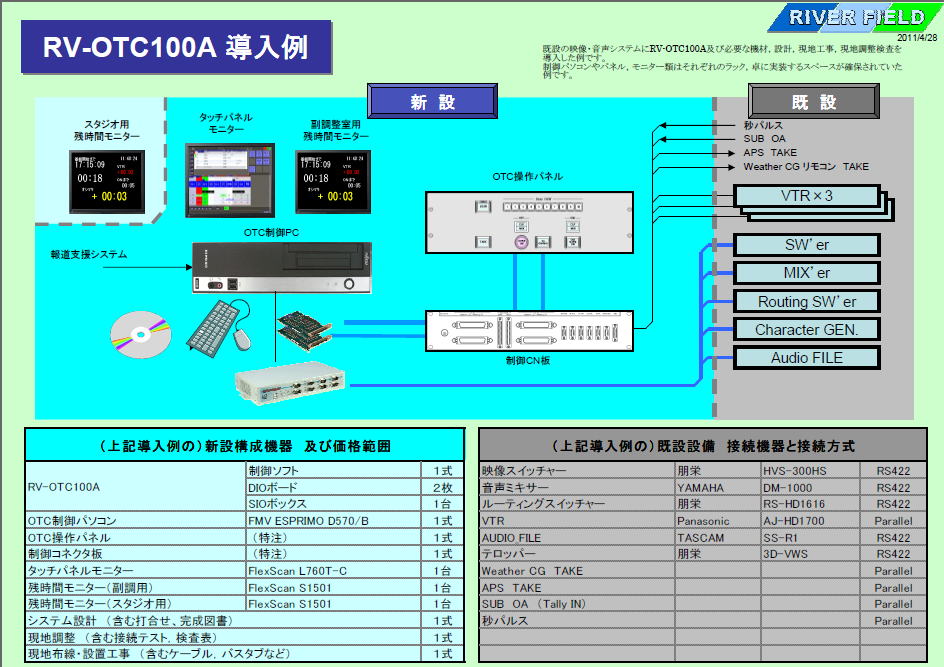The height and width of the screenshot is (667, 944).
Task: Click the FlexScan L760T-C cell
Action: tap(334, 571)
